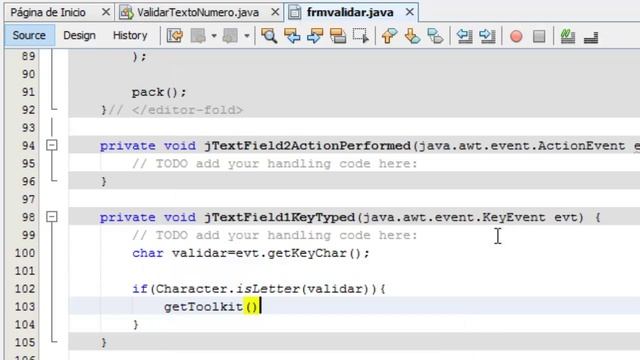Click TODO comment on line 99
This screenshot has width=640, height=360.
[x=275, y=235]
